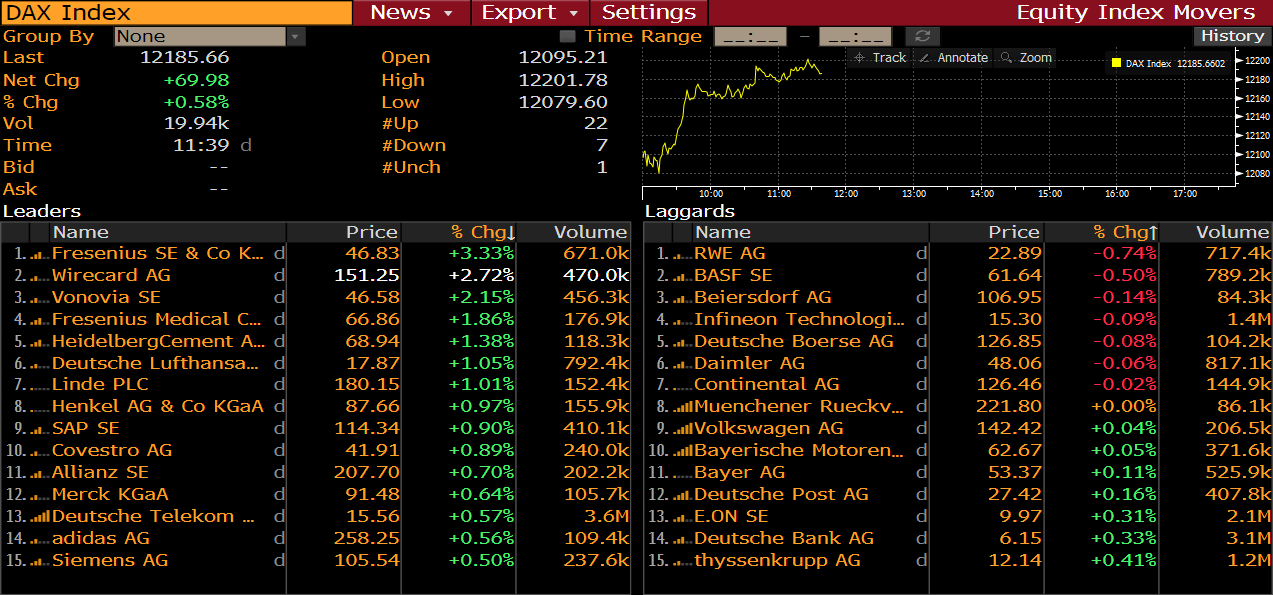Select Wirecard AG in Leaders

point(111,276)
